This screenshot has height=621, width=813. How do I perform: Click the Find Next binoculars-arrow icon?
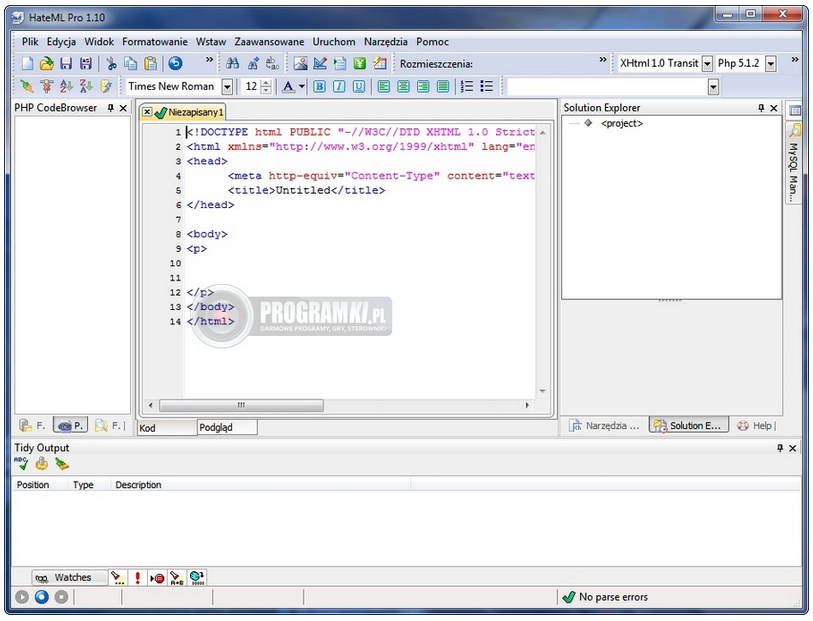[x=253, y=63]
